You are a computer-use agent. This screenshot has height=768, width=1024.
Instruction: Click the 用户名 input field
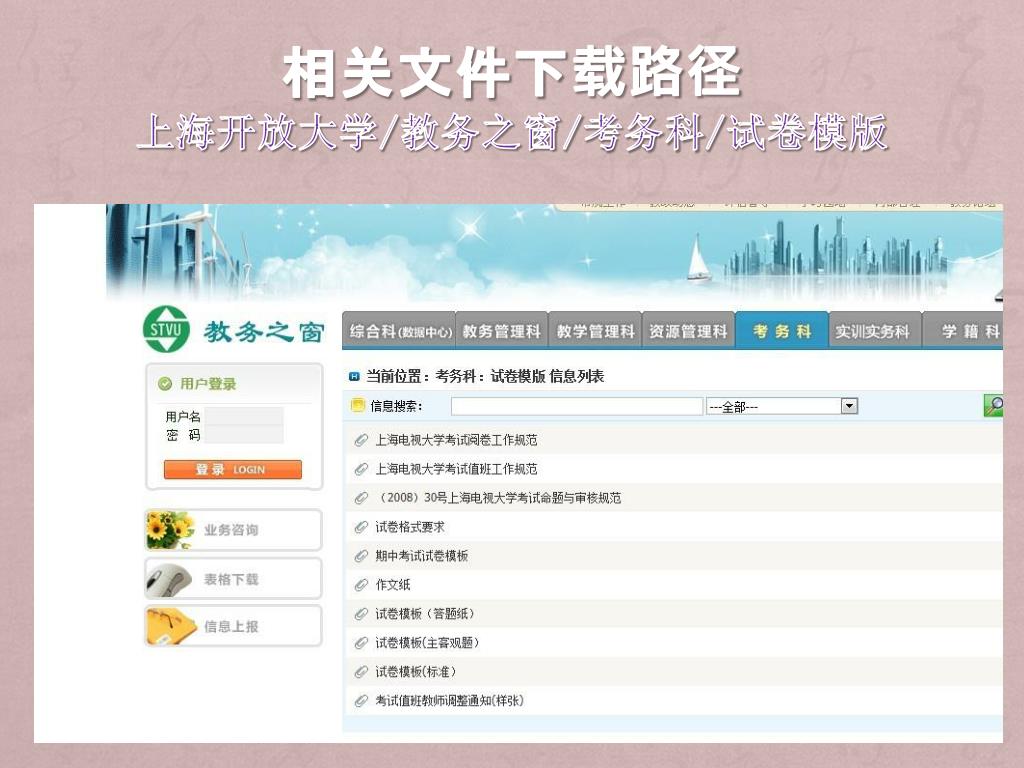coord(244,417)
